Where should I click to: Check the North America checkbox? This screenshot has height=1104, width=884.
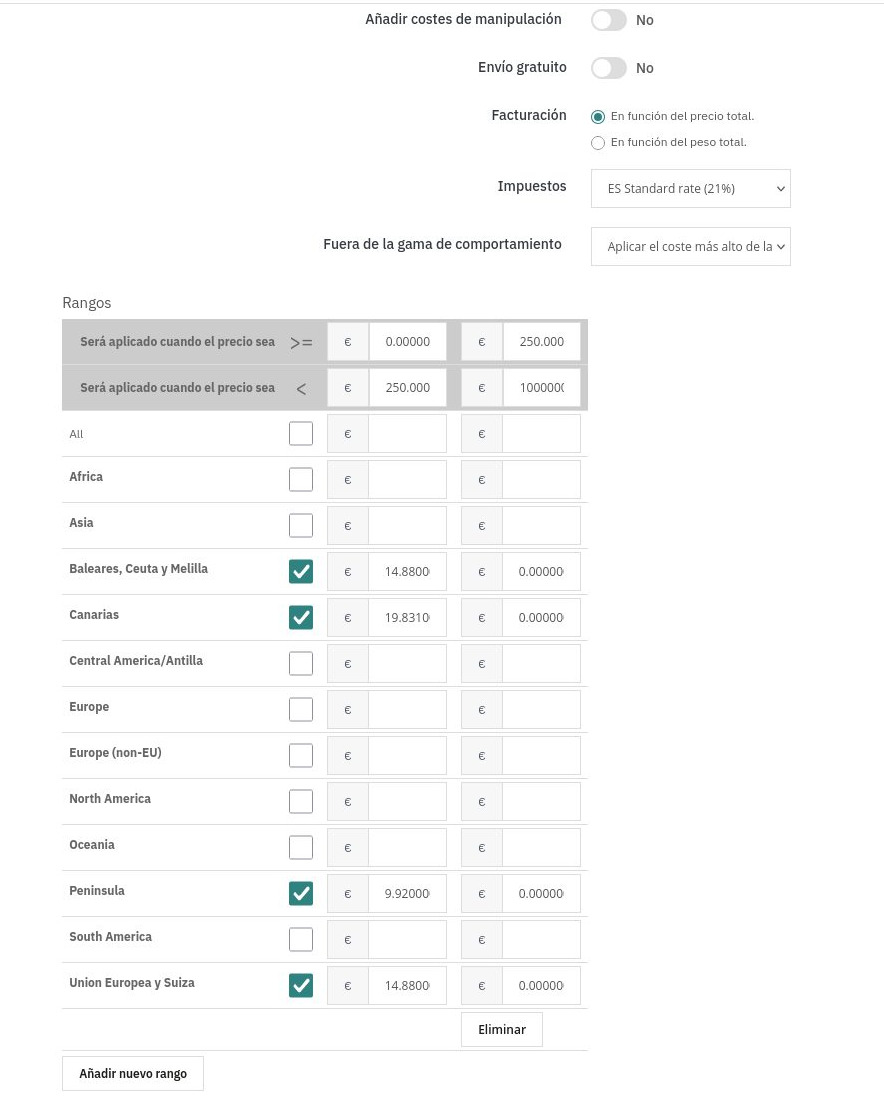pos(301,801)
